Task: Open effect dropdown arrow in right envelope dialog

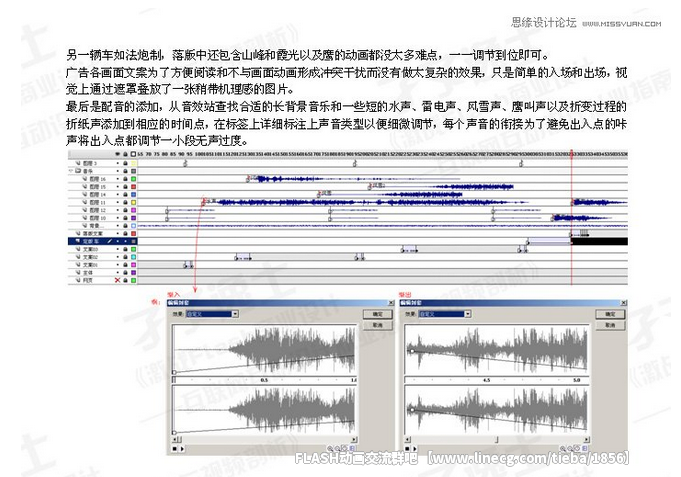Action: (468, 314)
